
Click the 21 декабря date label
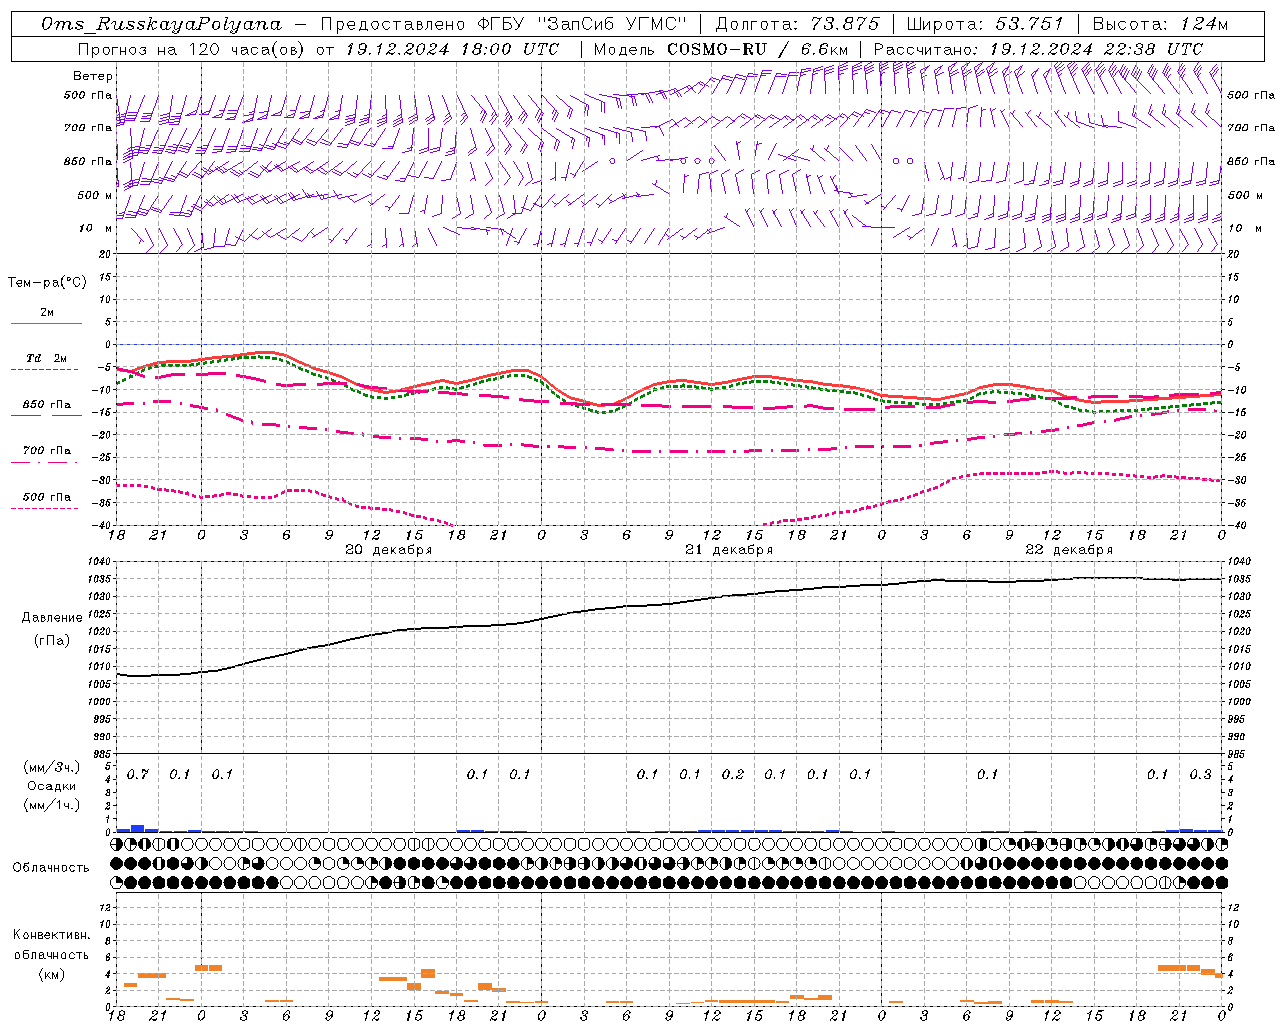click(x=729, y=550)
